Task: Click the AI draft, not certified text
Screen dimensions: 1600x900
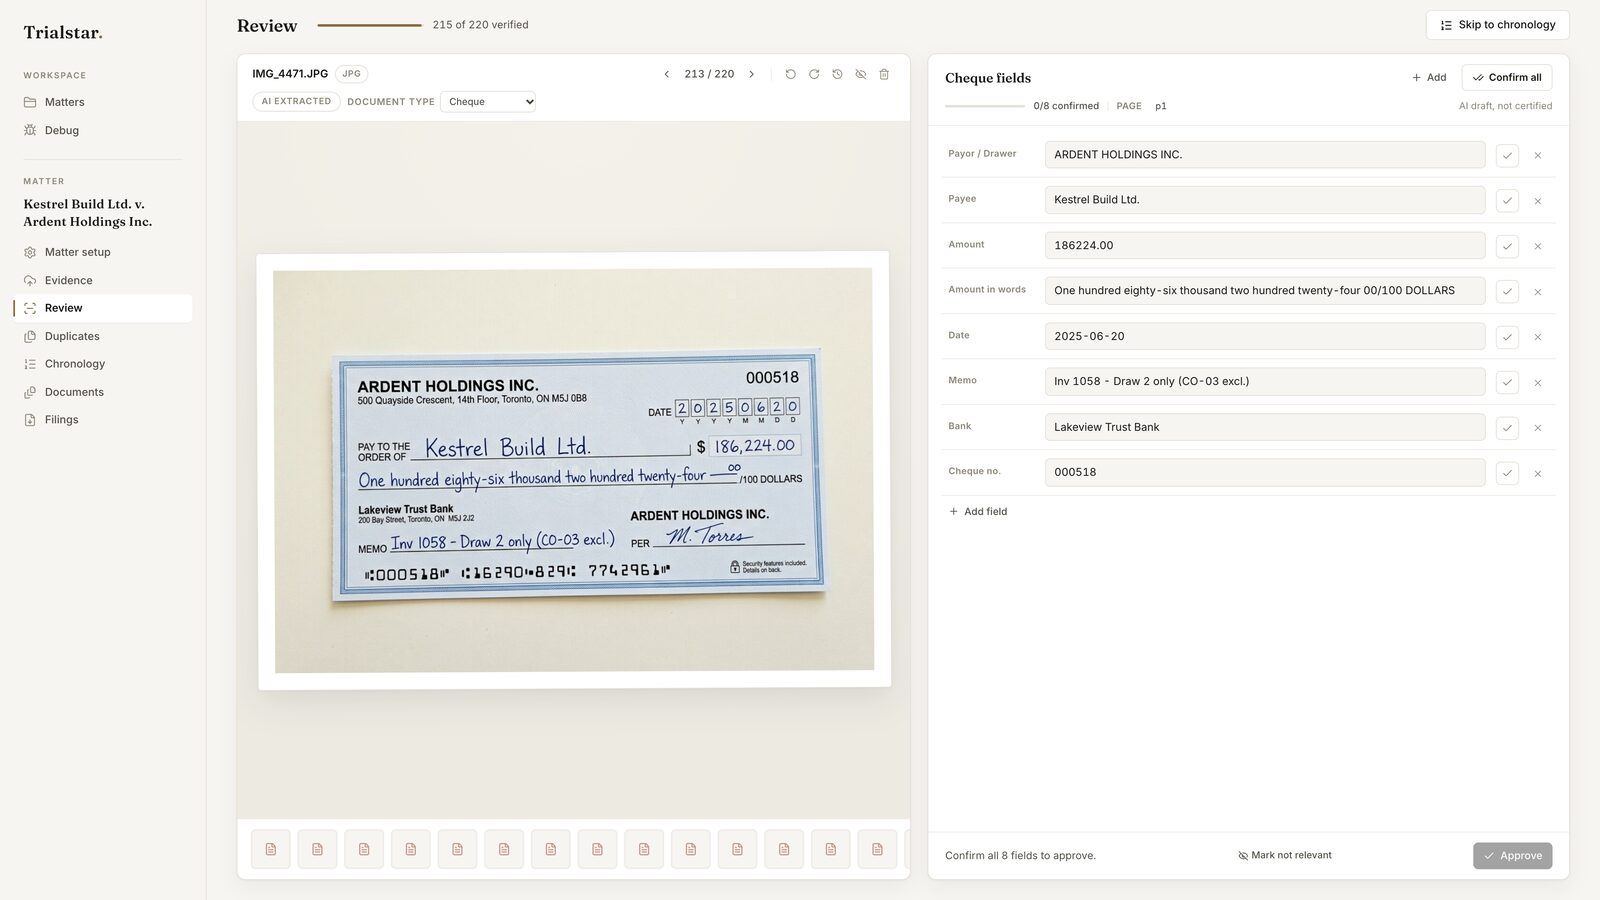Action: click(x=1505, y=106)
